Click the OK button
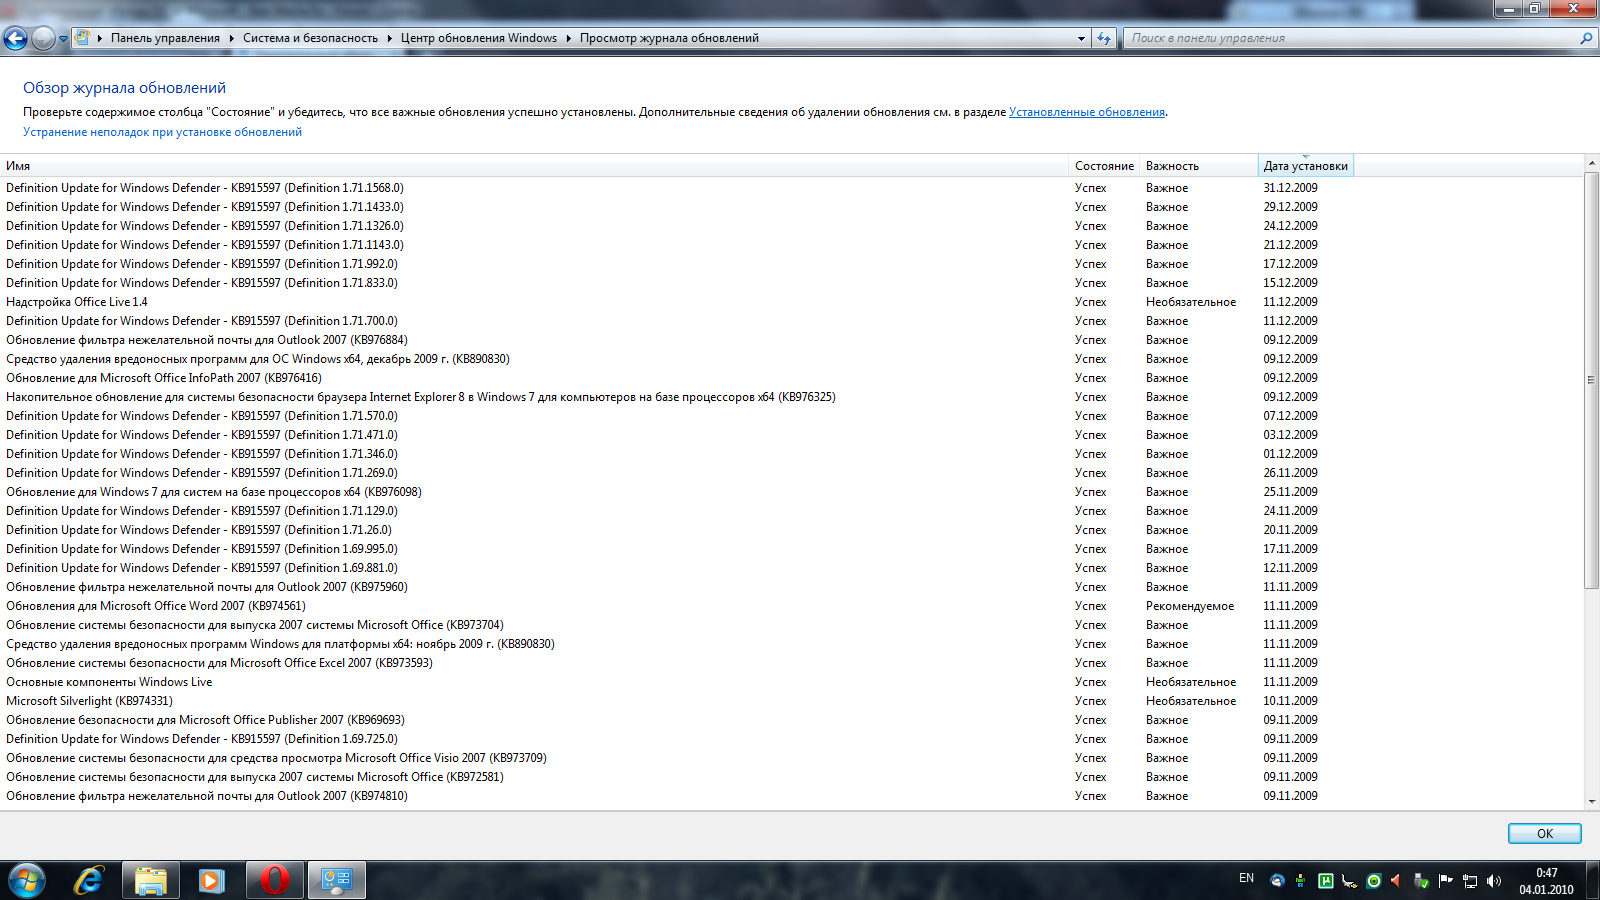This screenshot has height=900, width=1600. (x=1545, y=834)
